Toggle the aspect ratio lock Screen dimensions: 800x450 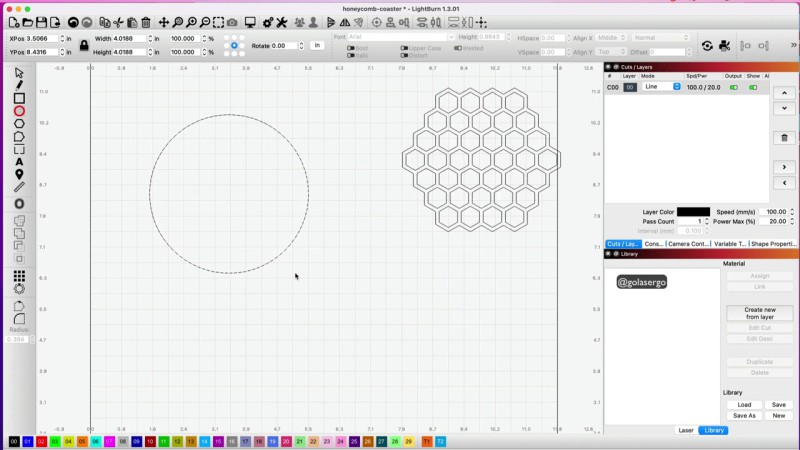(x=83, y=45)
